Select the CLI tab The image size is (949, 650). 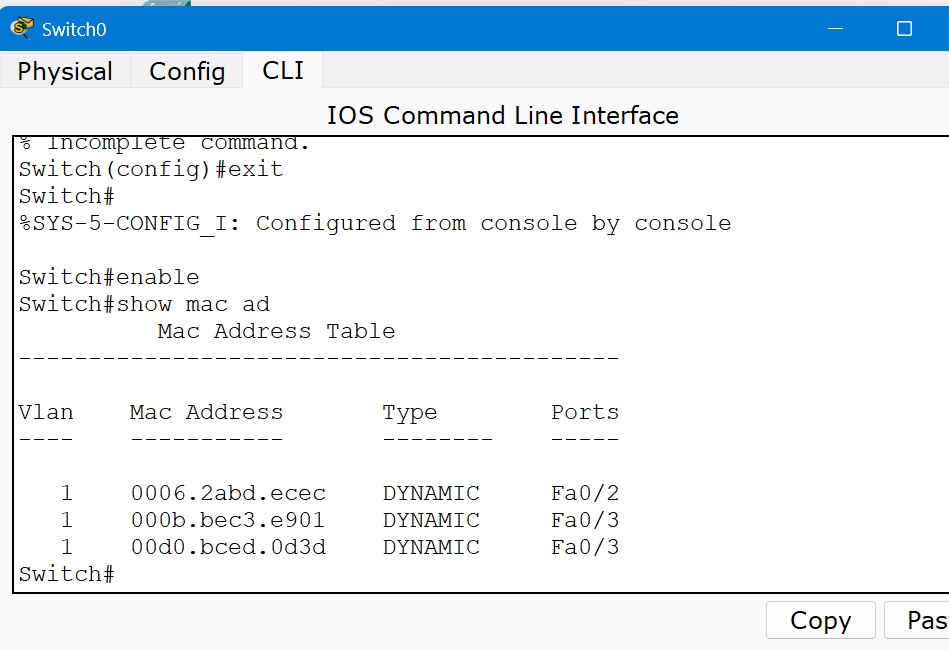[283, 71]
